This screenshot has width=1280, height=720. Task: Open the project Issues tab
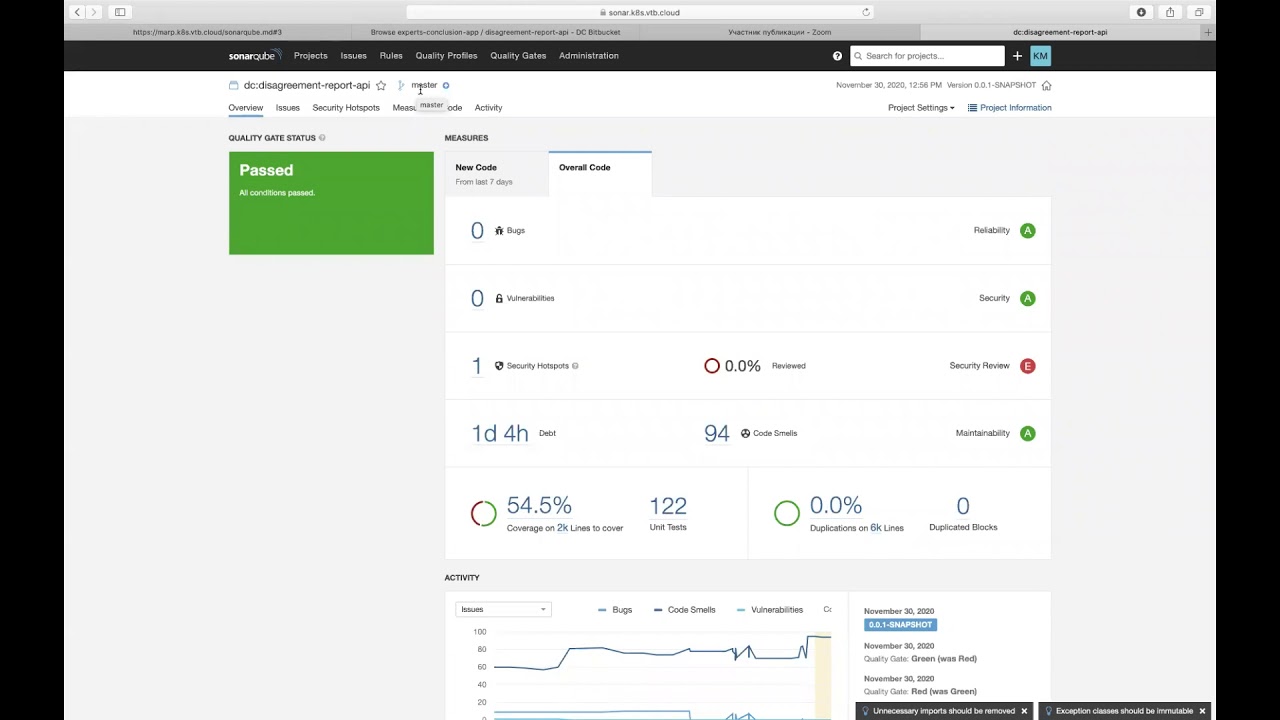288,108
